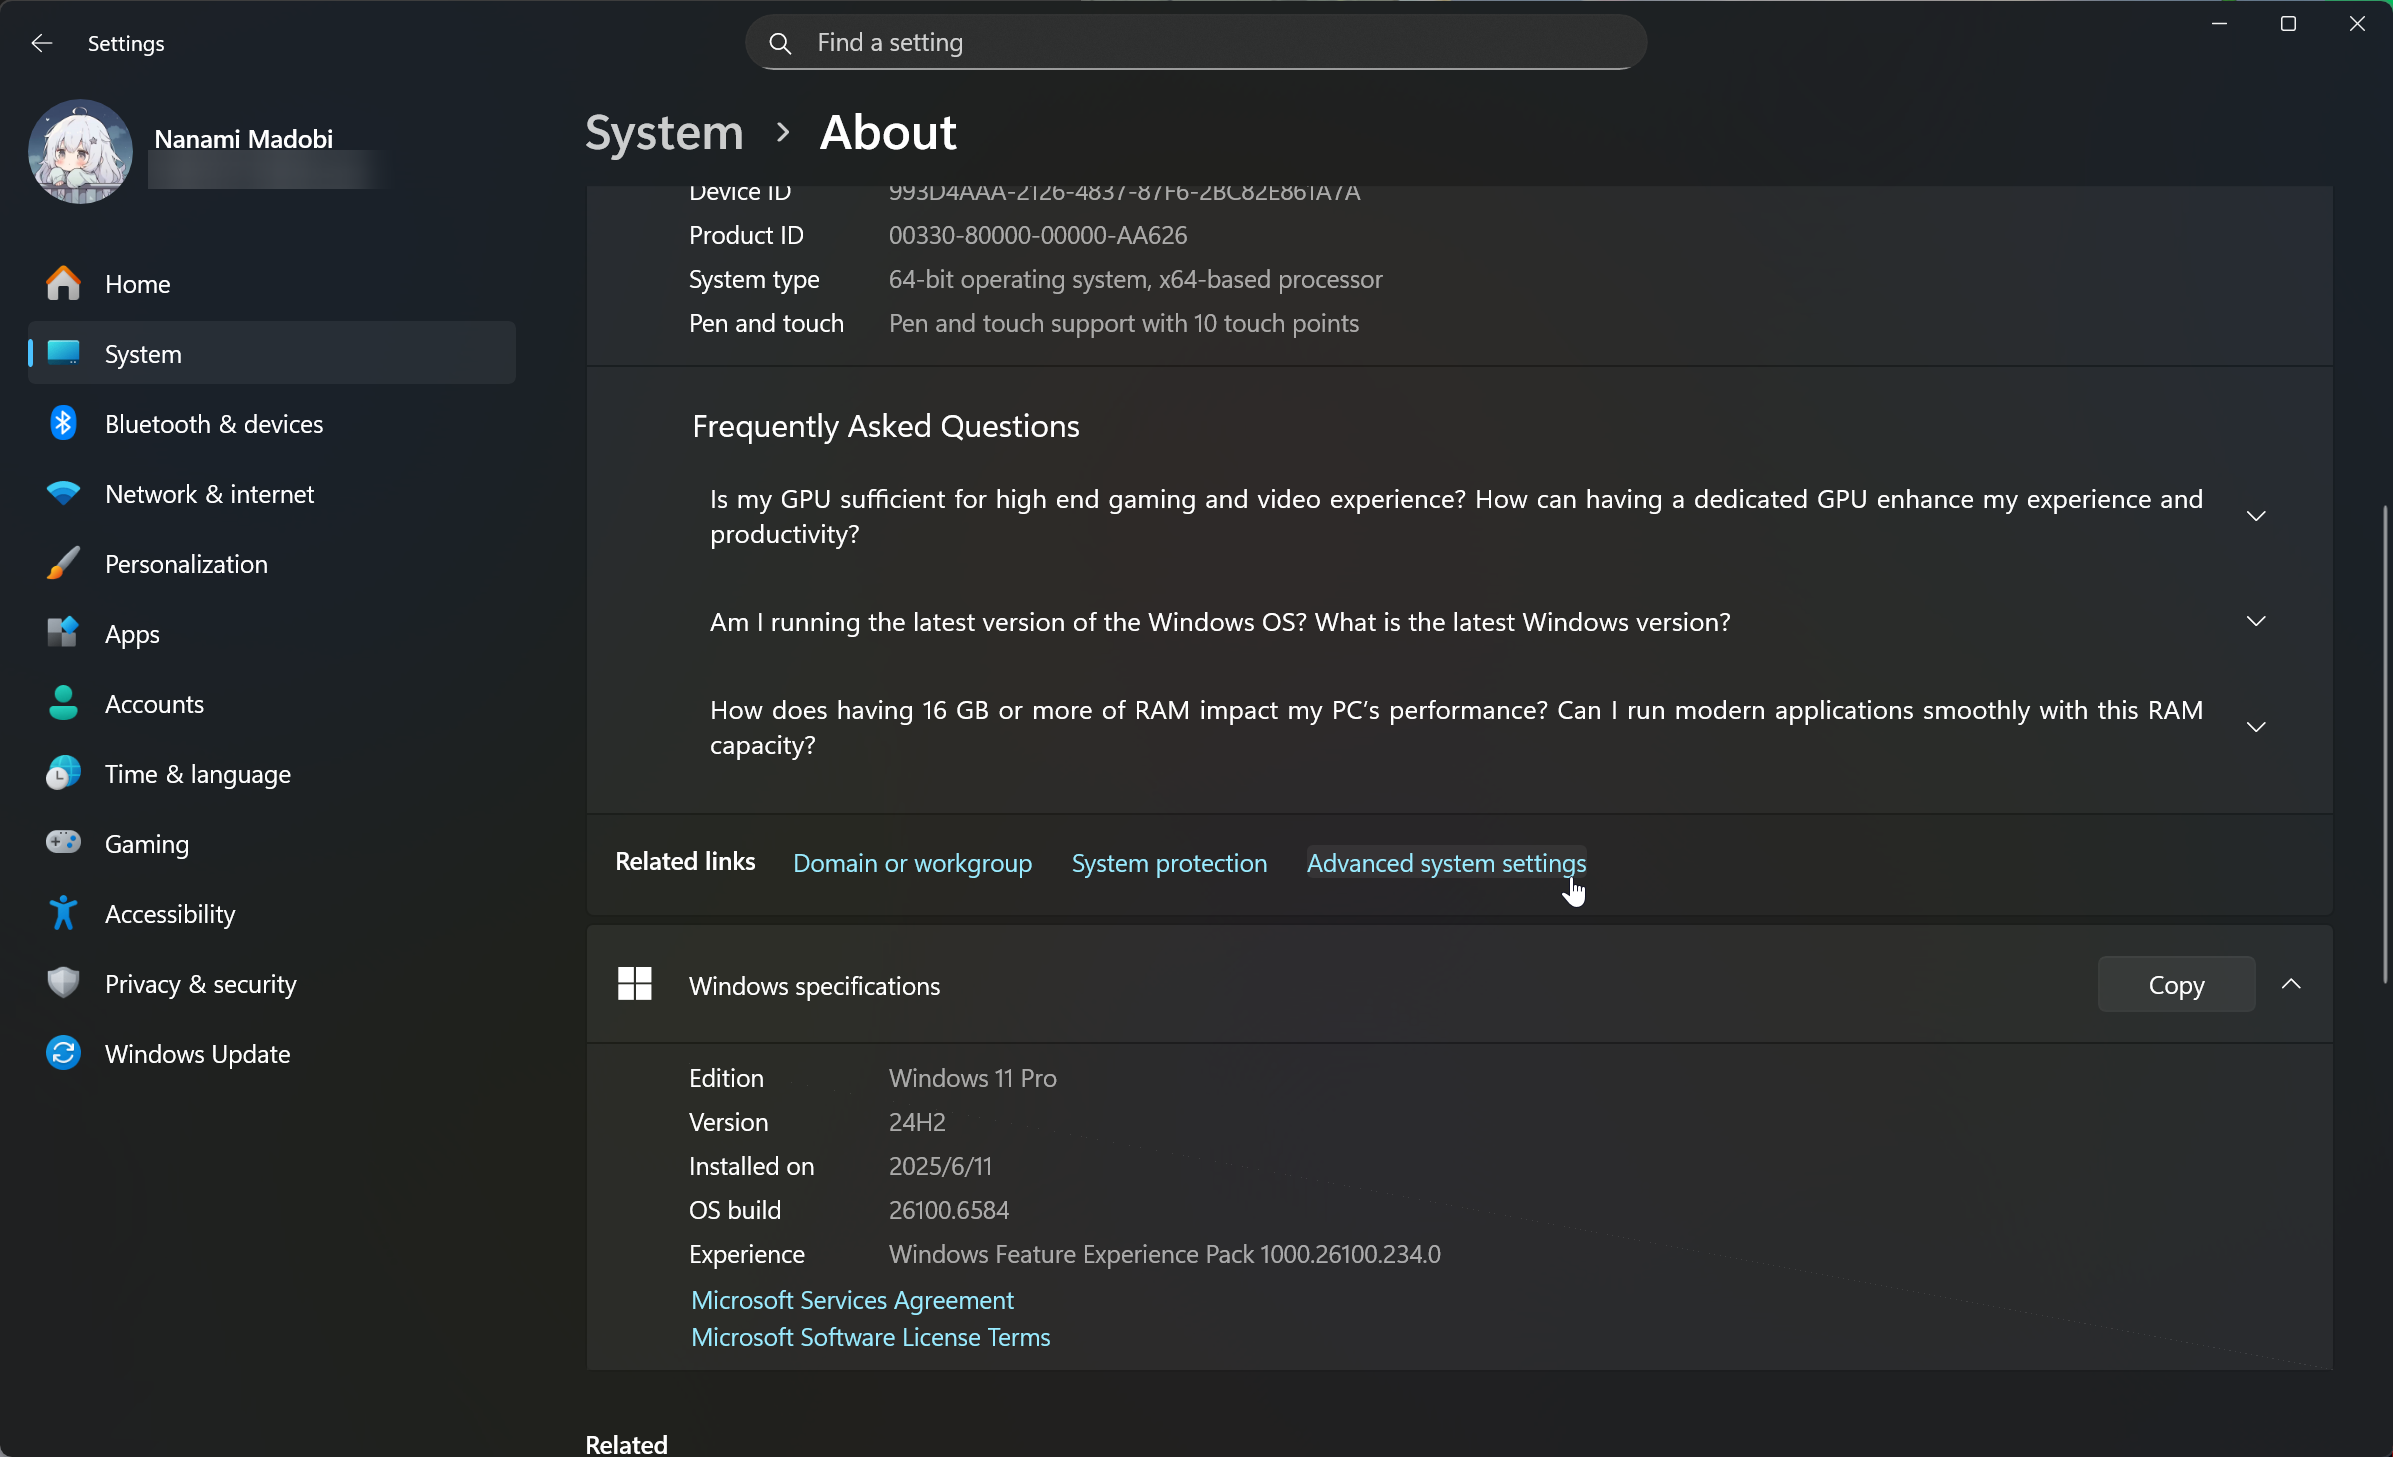Open Accounts settings category
Screen dimensions: 2393x1457
272,704
